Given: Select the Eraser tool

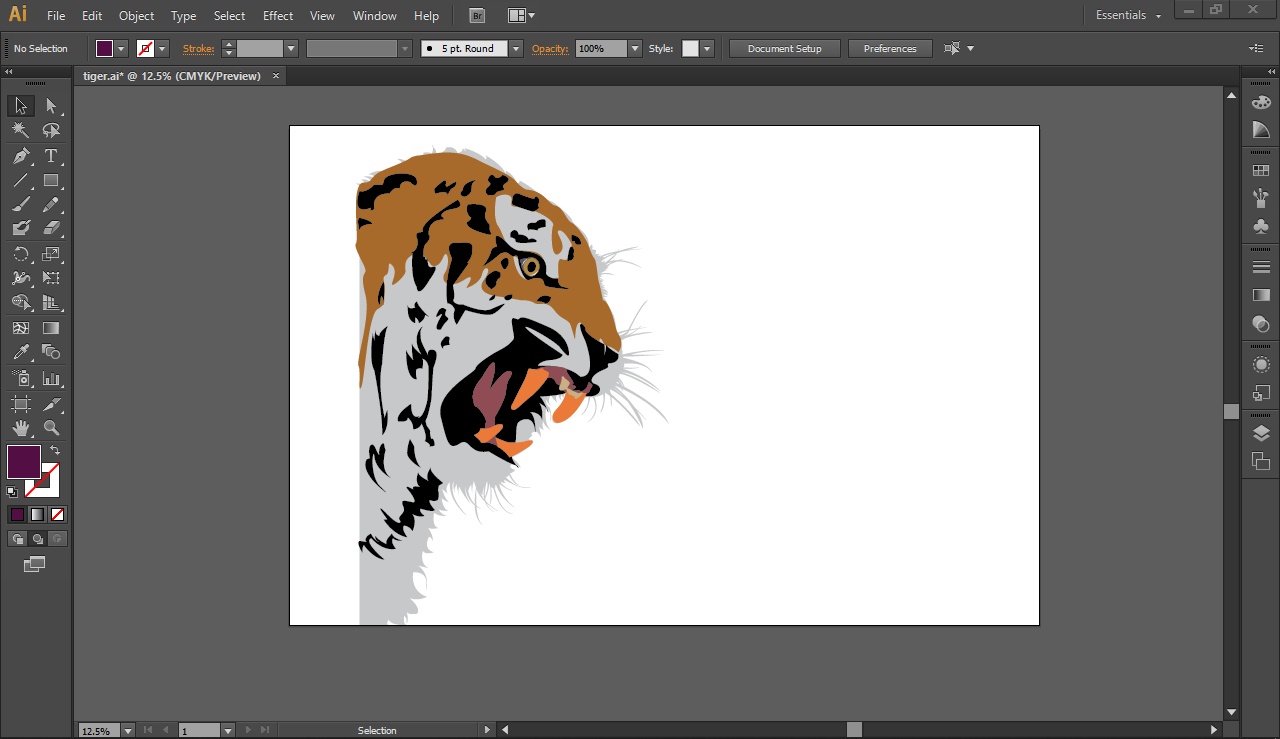Looking at the screenshot, I should click(51, 229).
